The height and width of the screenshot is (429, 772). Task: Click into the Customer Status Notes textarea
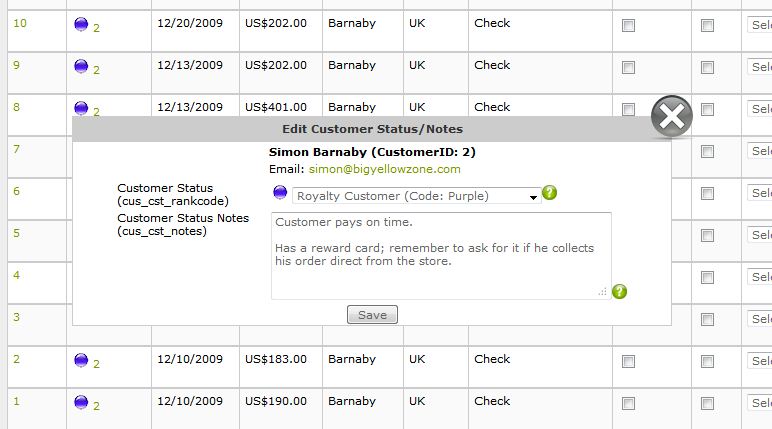(x=441, y=256)
